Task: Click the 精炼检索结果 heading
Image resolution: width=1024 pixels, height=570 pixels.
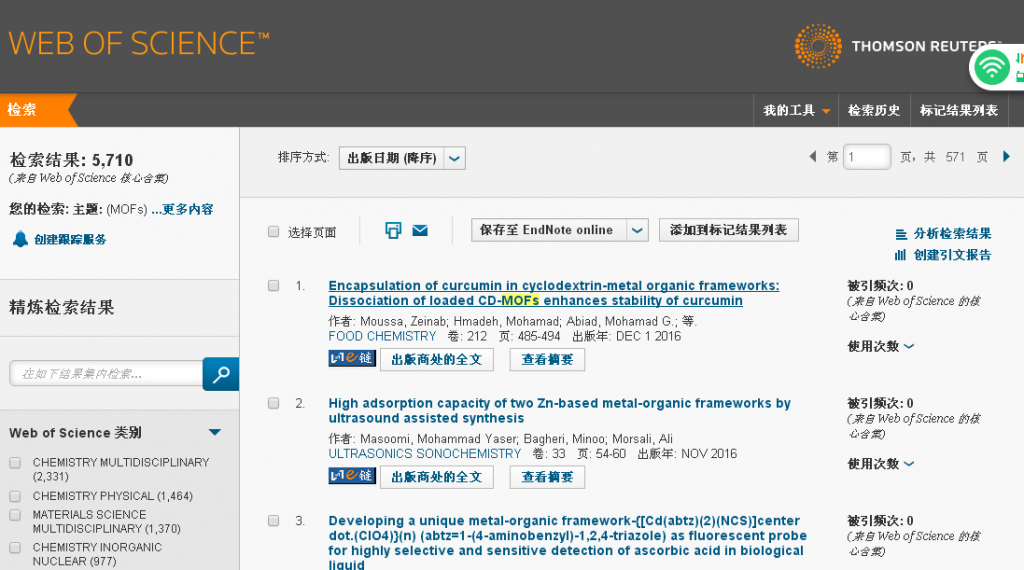Action: 62,308
